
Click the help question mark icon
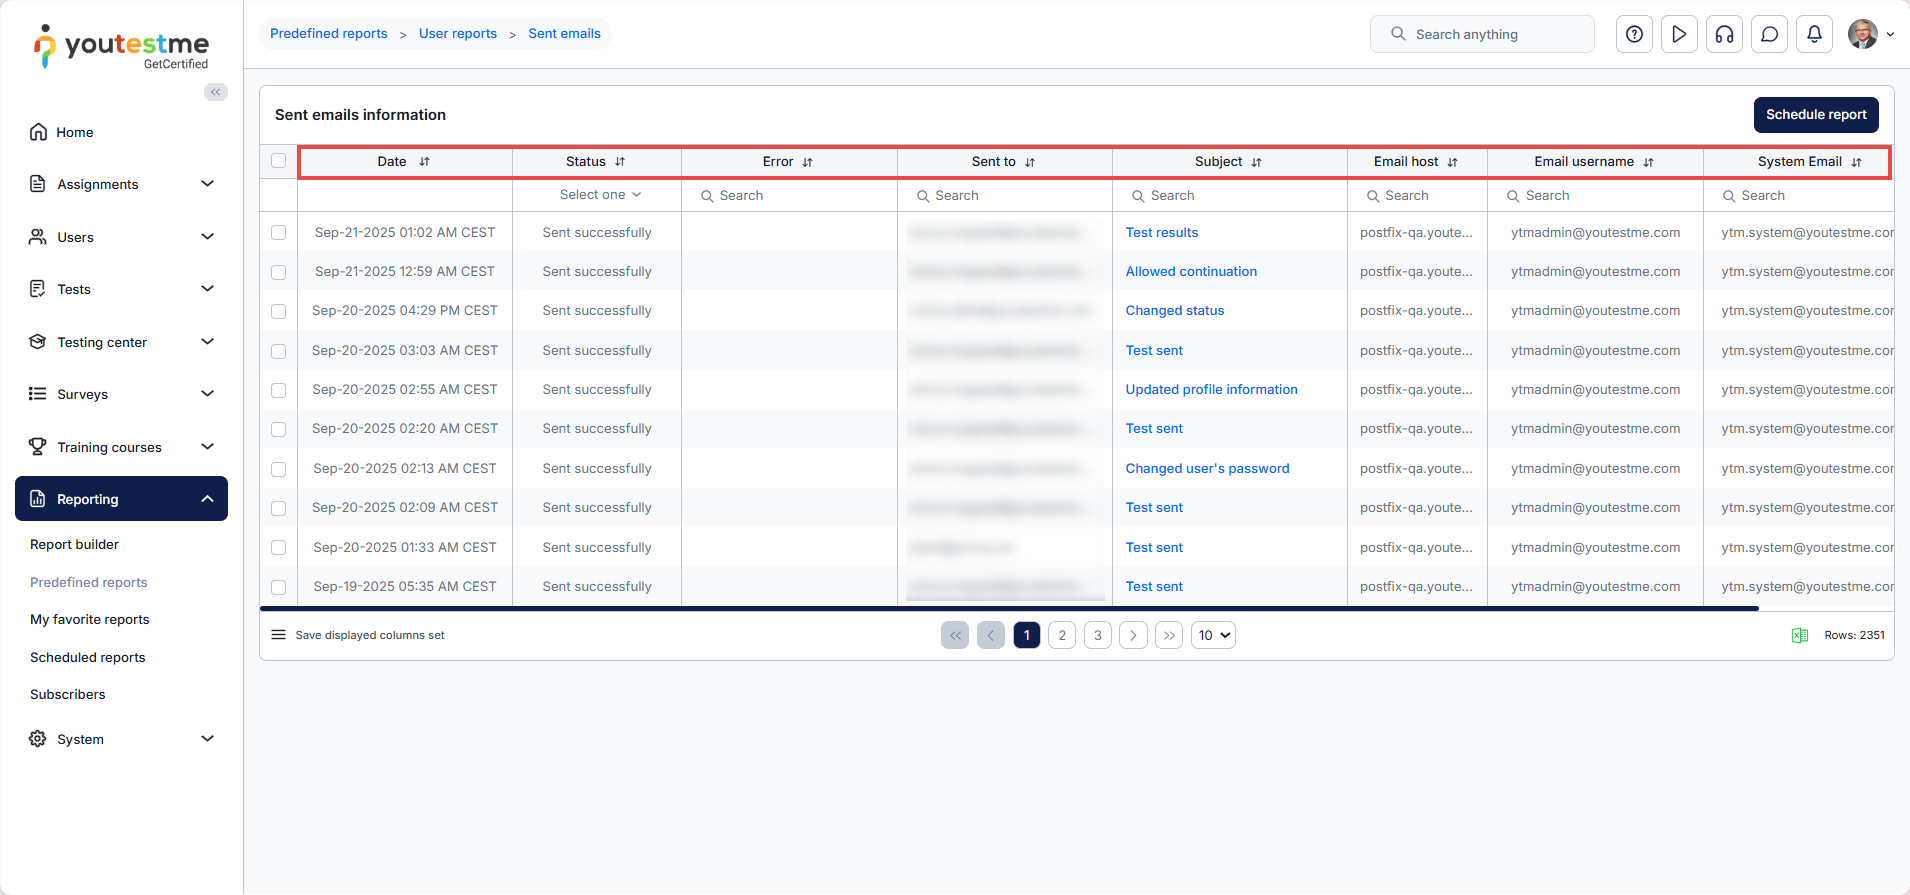[x=1634, y=34]
